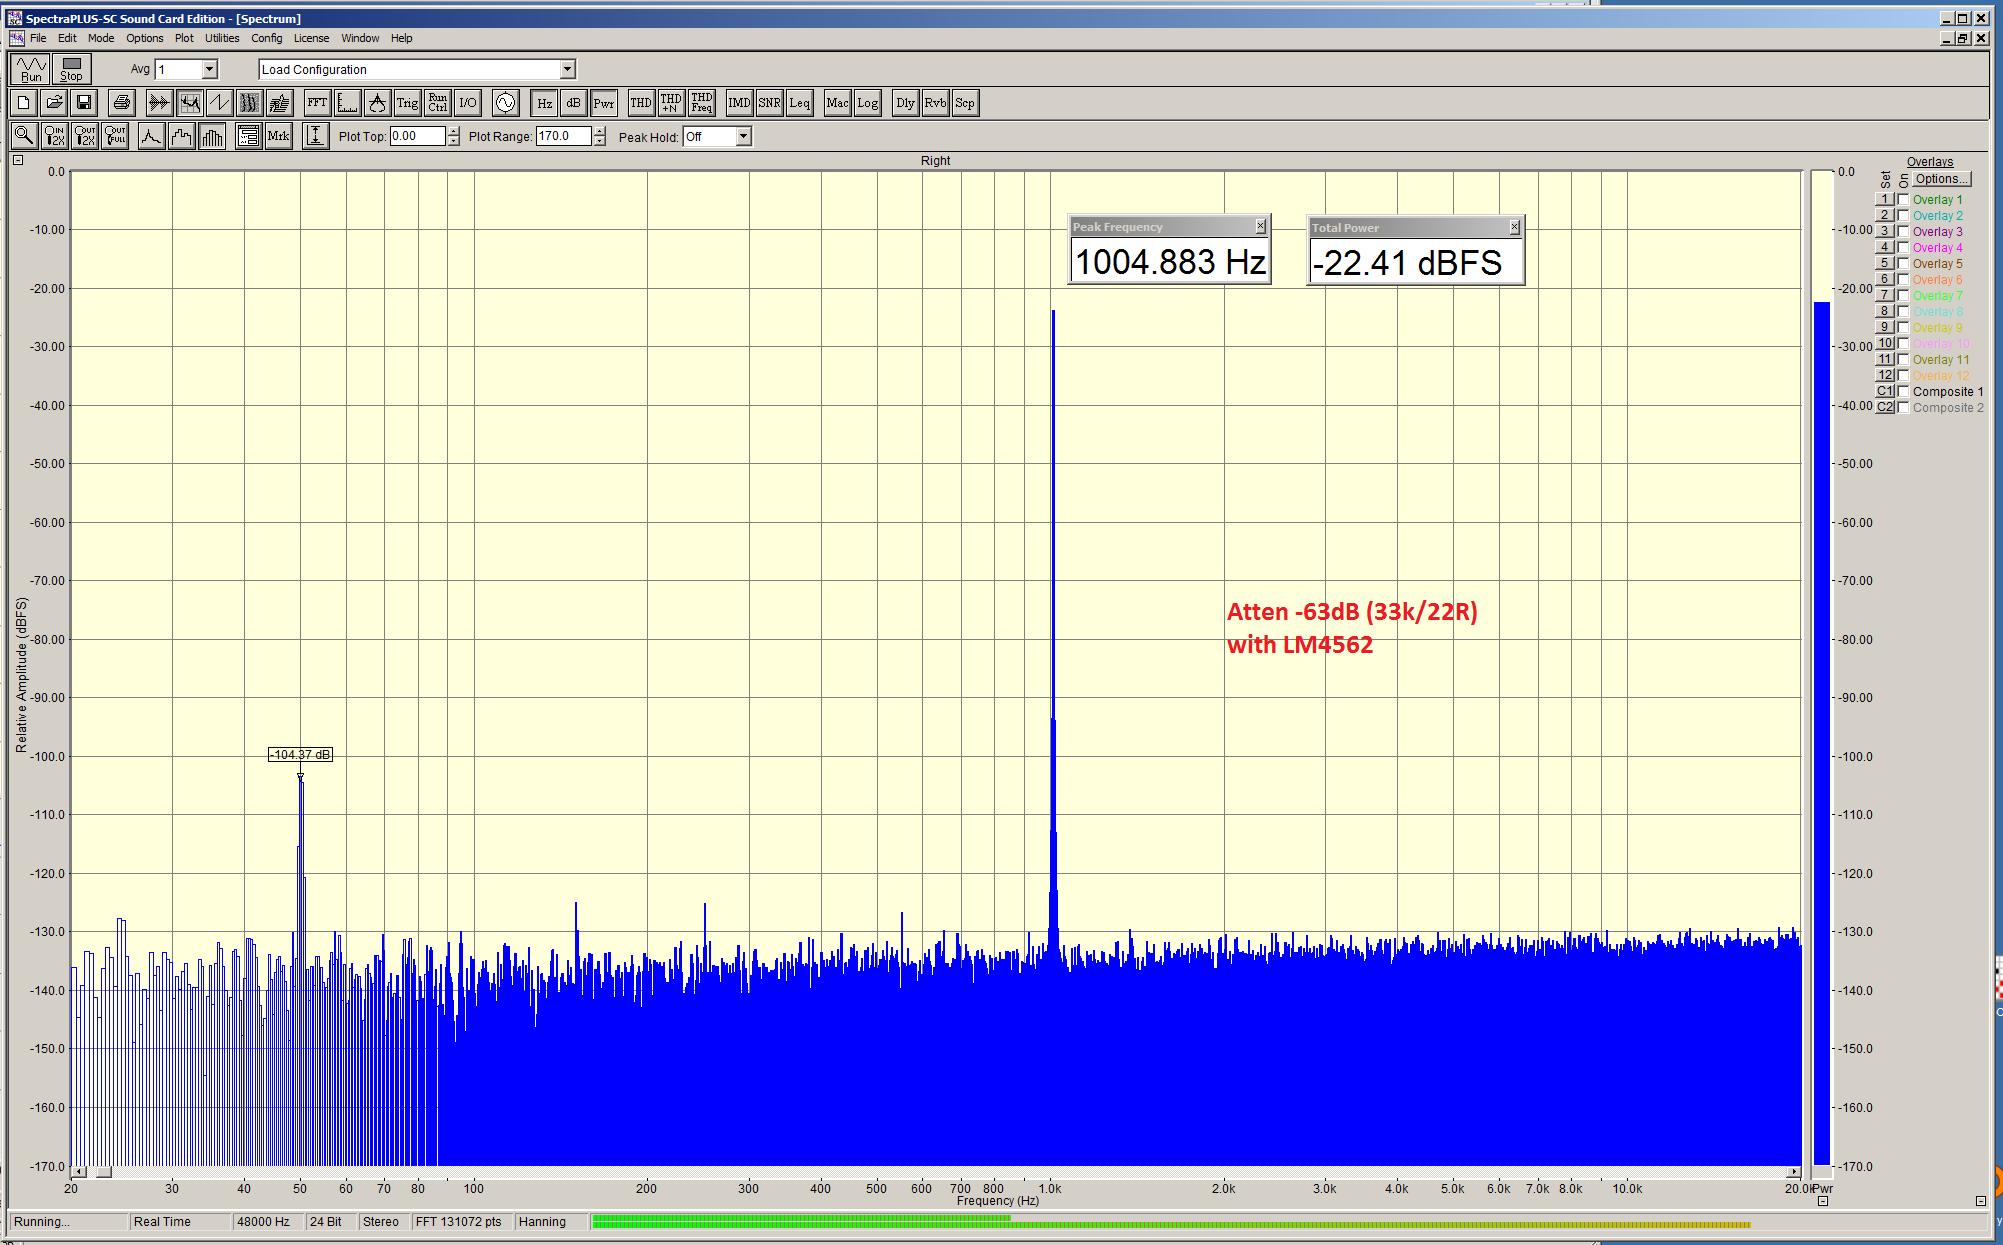Click the I/O devices button
This screenshot has width=2003, height=1245.
point(467,103)
